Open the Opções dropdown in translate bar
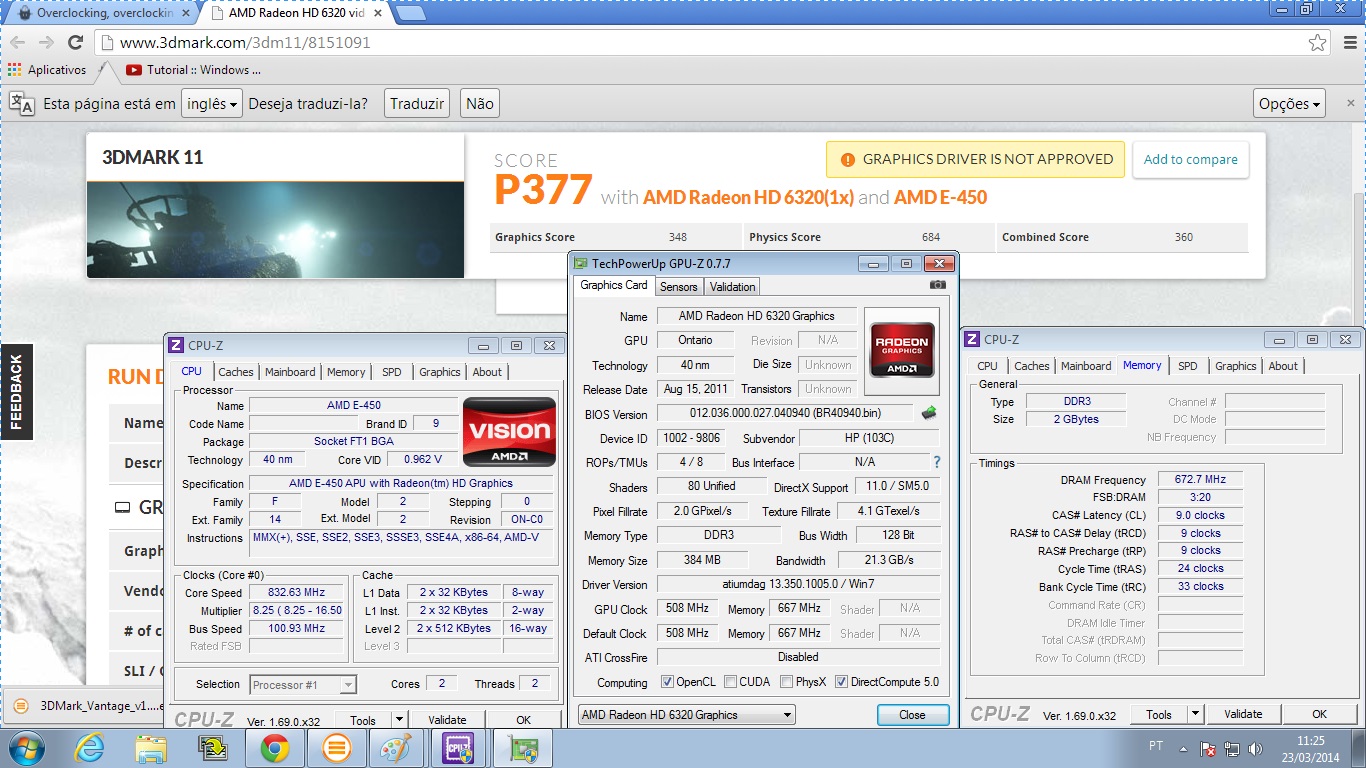 click(x=1289, y=103)
